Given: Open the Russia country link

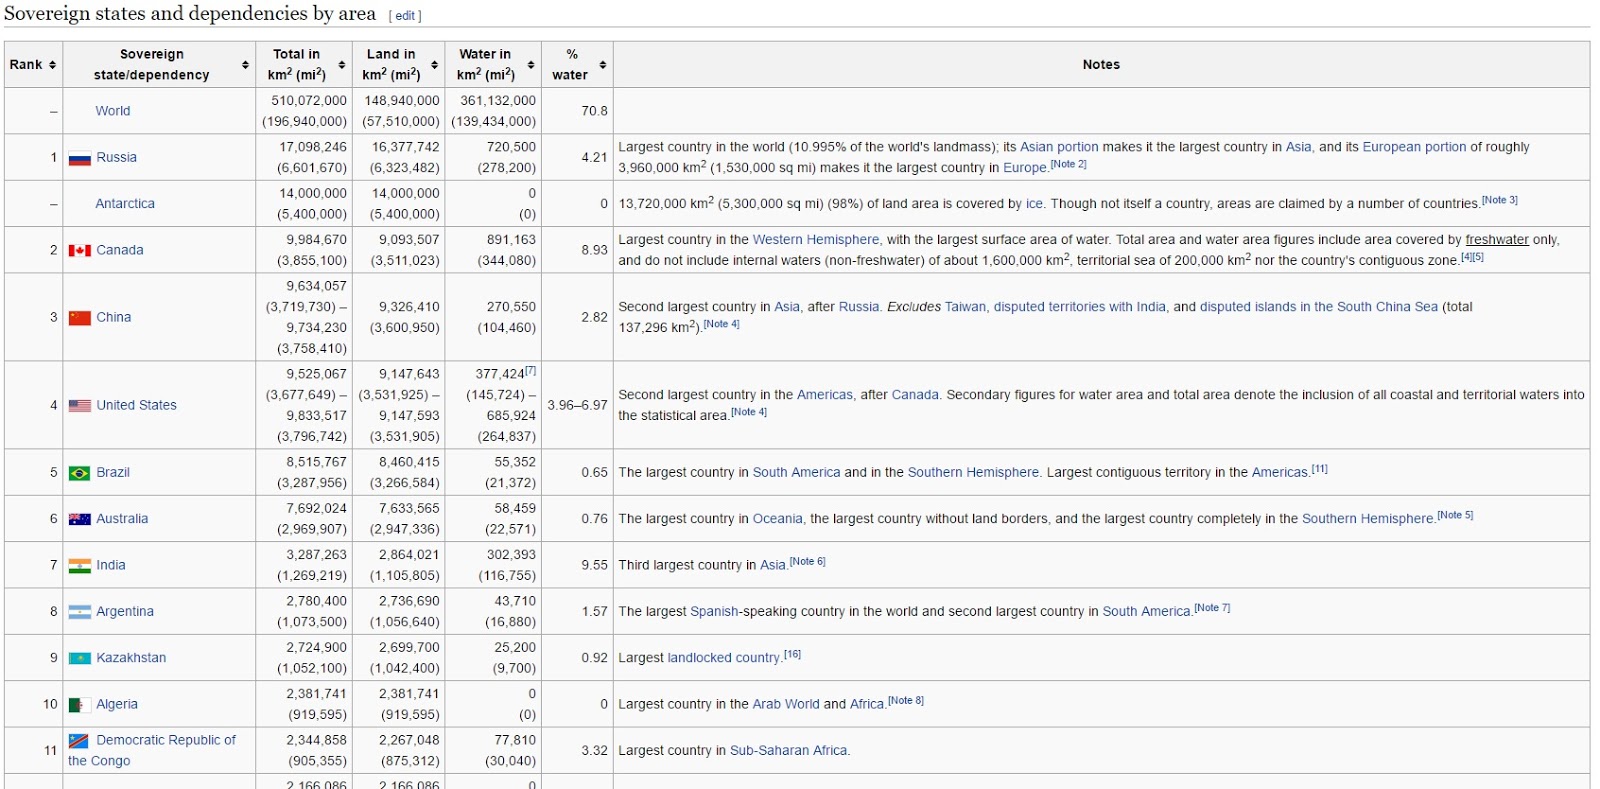Looking at the screenshot, I should (117, 157).
